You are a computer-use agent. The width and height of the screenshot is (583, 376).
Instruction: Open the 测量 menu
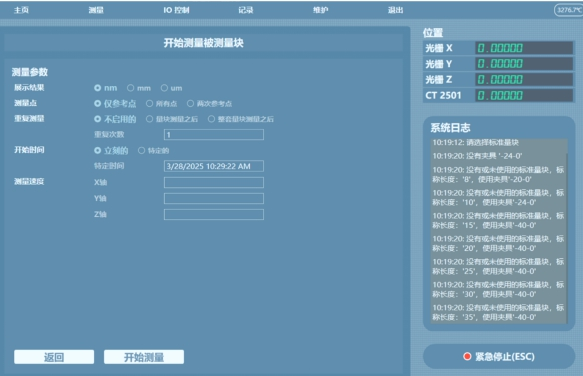(x=96, y=10)
